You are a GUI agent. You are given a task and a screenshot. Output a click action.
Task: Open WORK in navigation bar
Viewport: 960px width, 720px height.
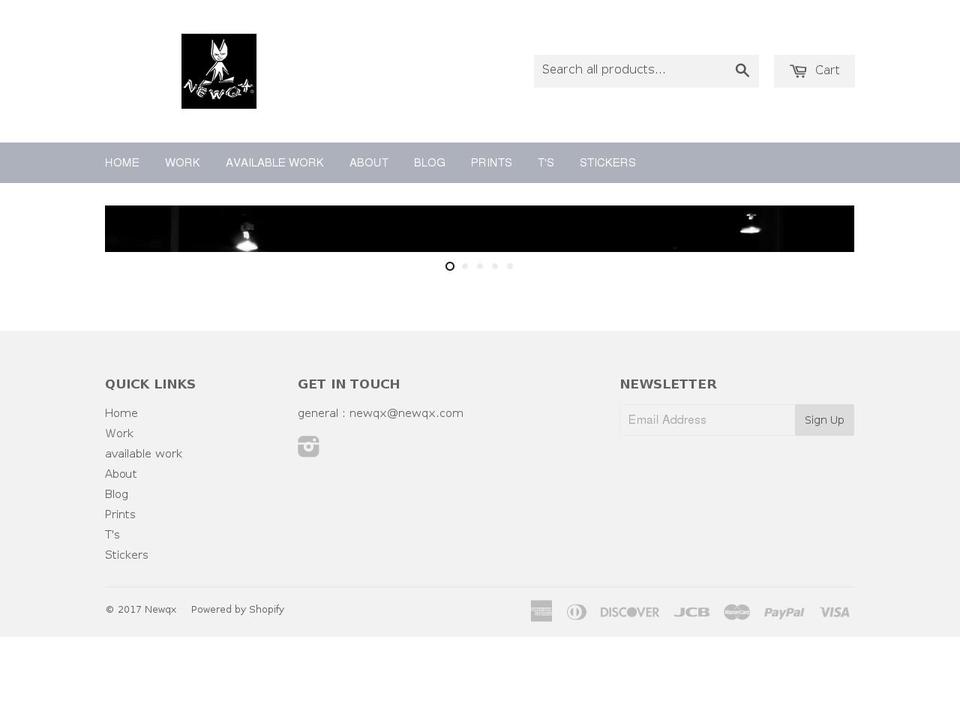[182, 163]
